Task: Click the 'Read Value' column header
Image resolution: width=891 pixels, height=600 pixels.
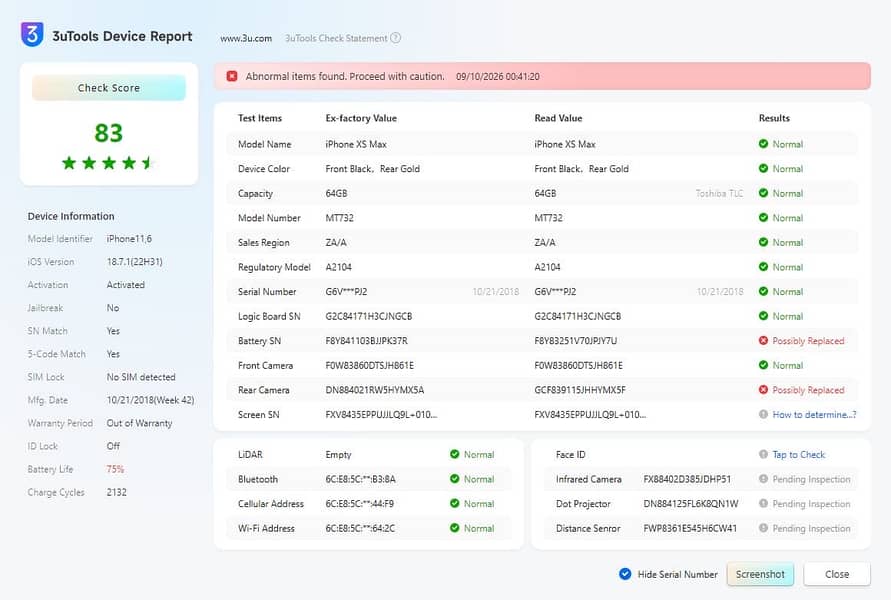Action: pos(558,118)
